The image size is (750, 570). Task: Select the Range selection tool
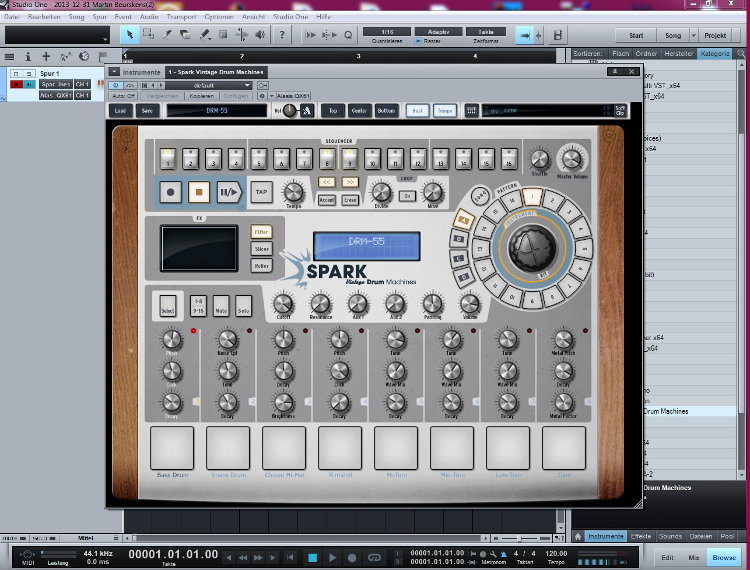[x=148, y=34]
